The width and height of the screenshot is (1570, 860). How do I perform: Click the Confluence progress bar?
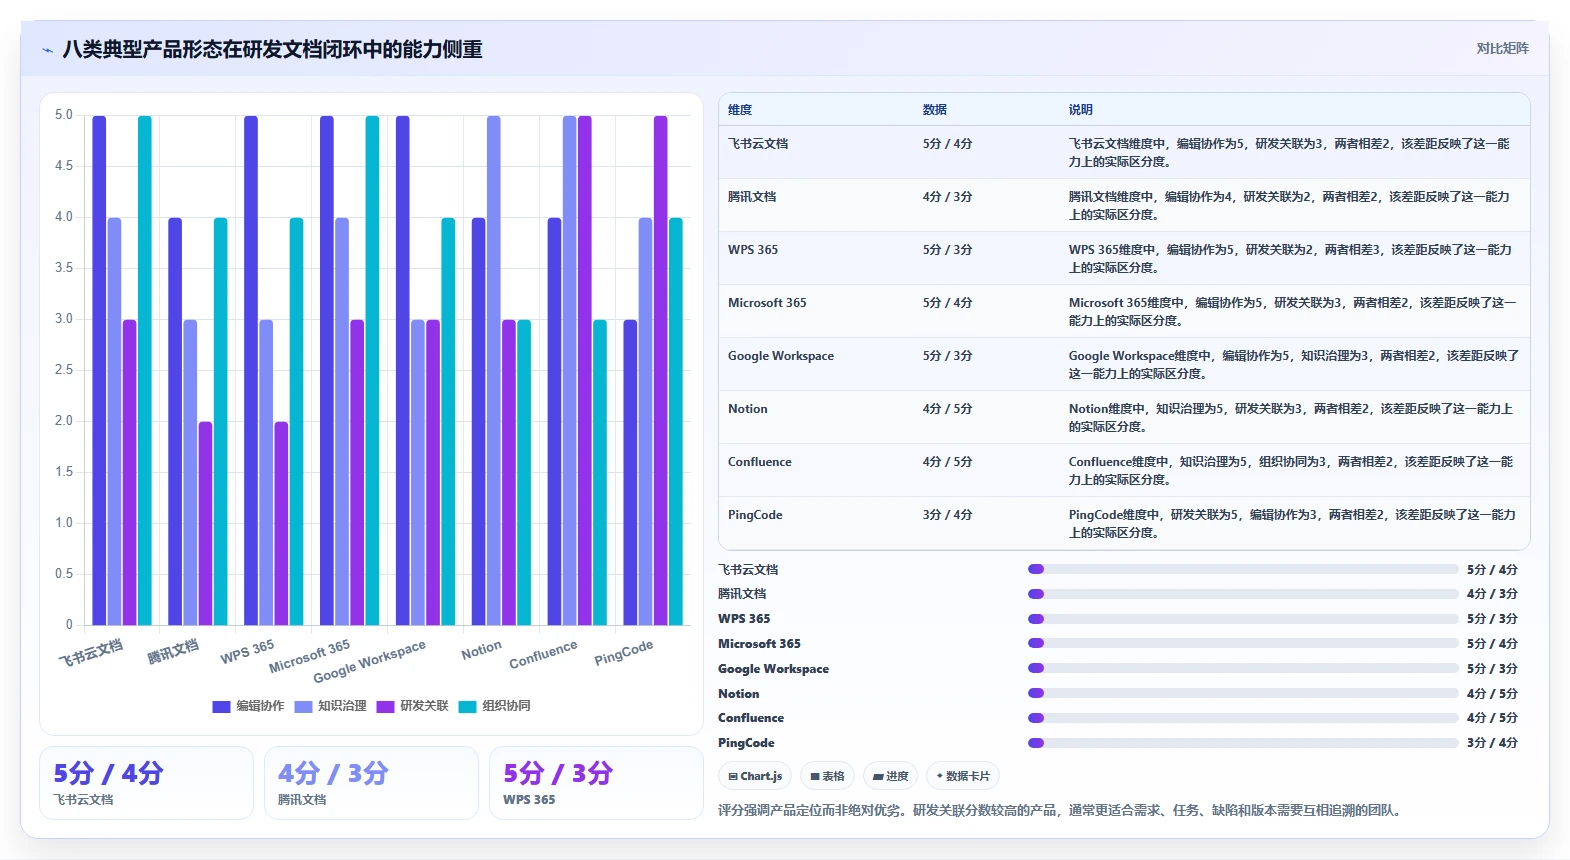point(1243,718)
